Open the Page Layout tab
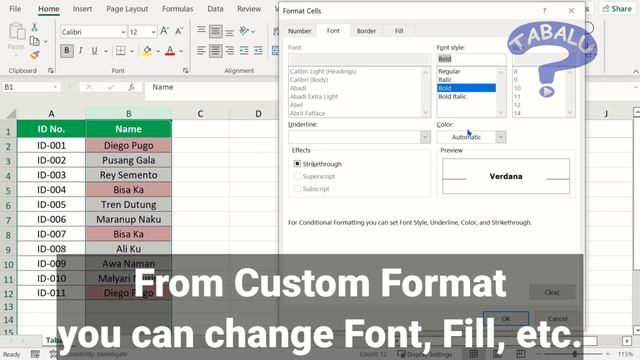640x360 pixels. 127,9
